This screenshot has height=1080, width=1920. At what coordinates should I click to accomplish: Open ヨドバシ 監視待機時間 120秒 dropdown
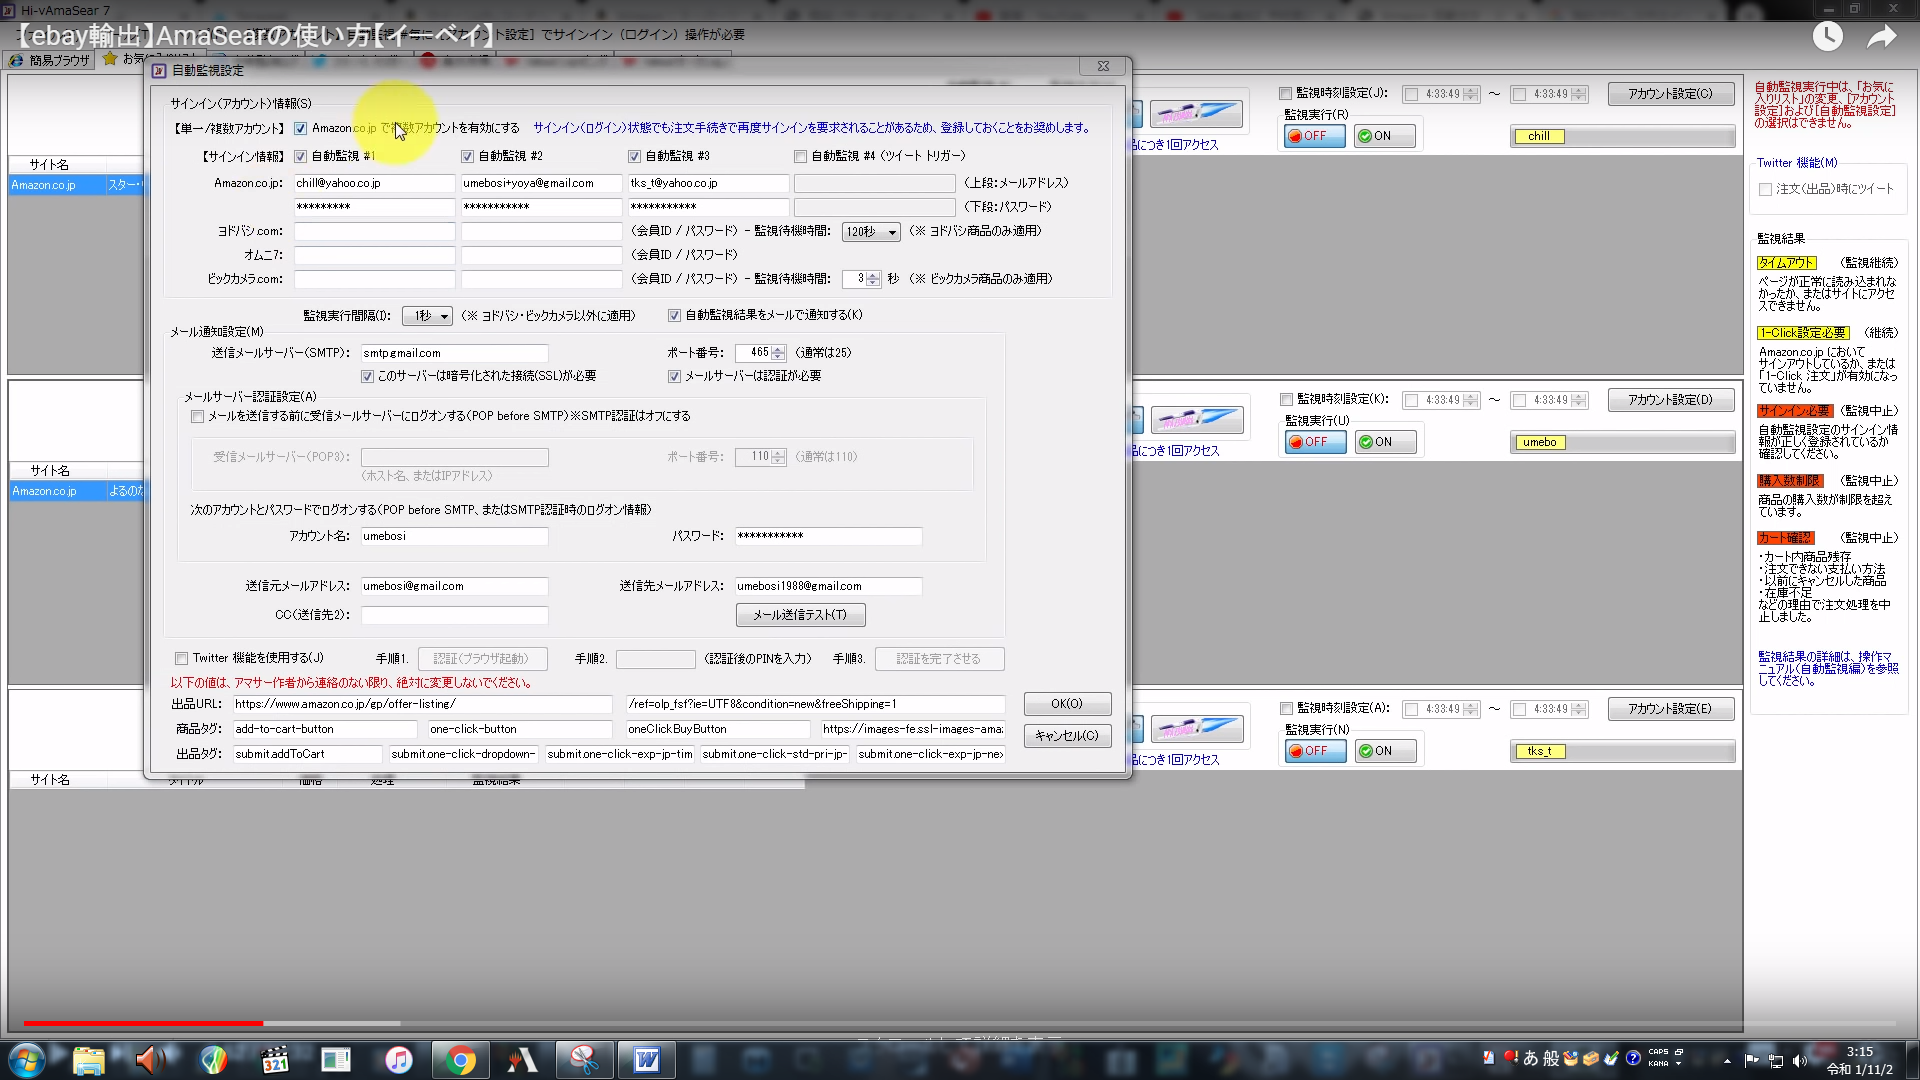click(x=871, y=232)
